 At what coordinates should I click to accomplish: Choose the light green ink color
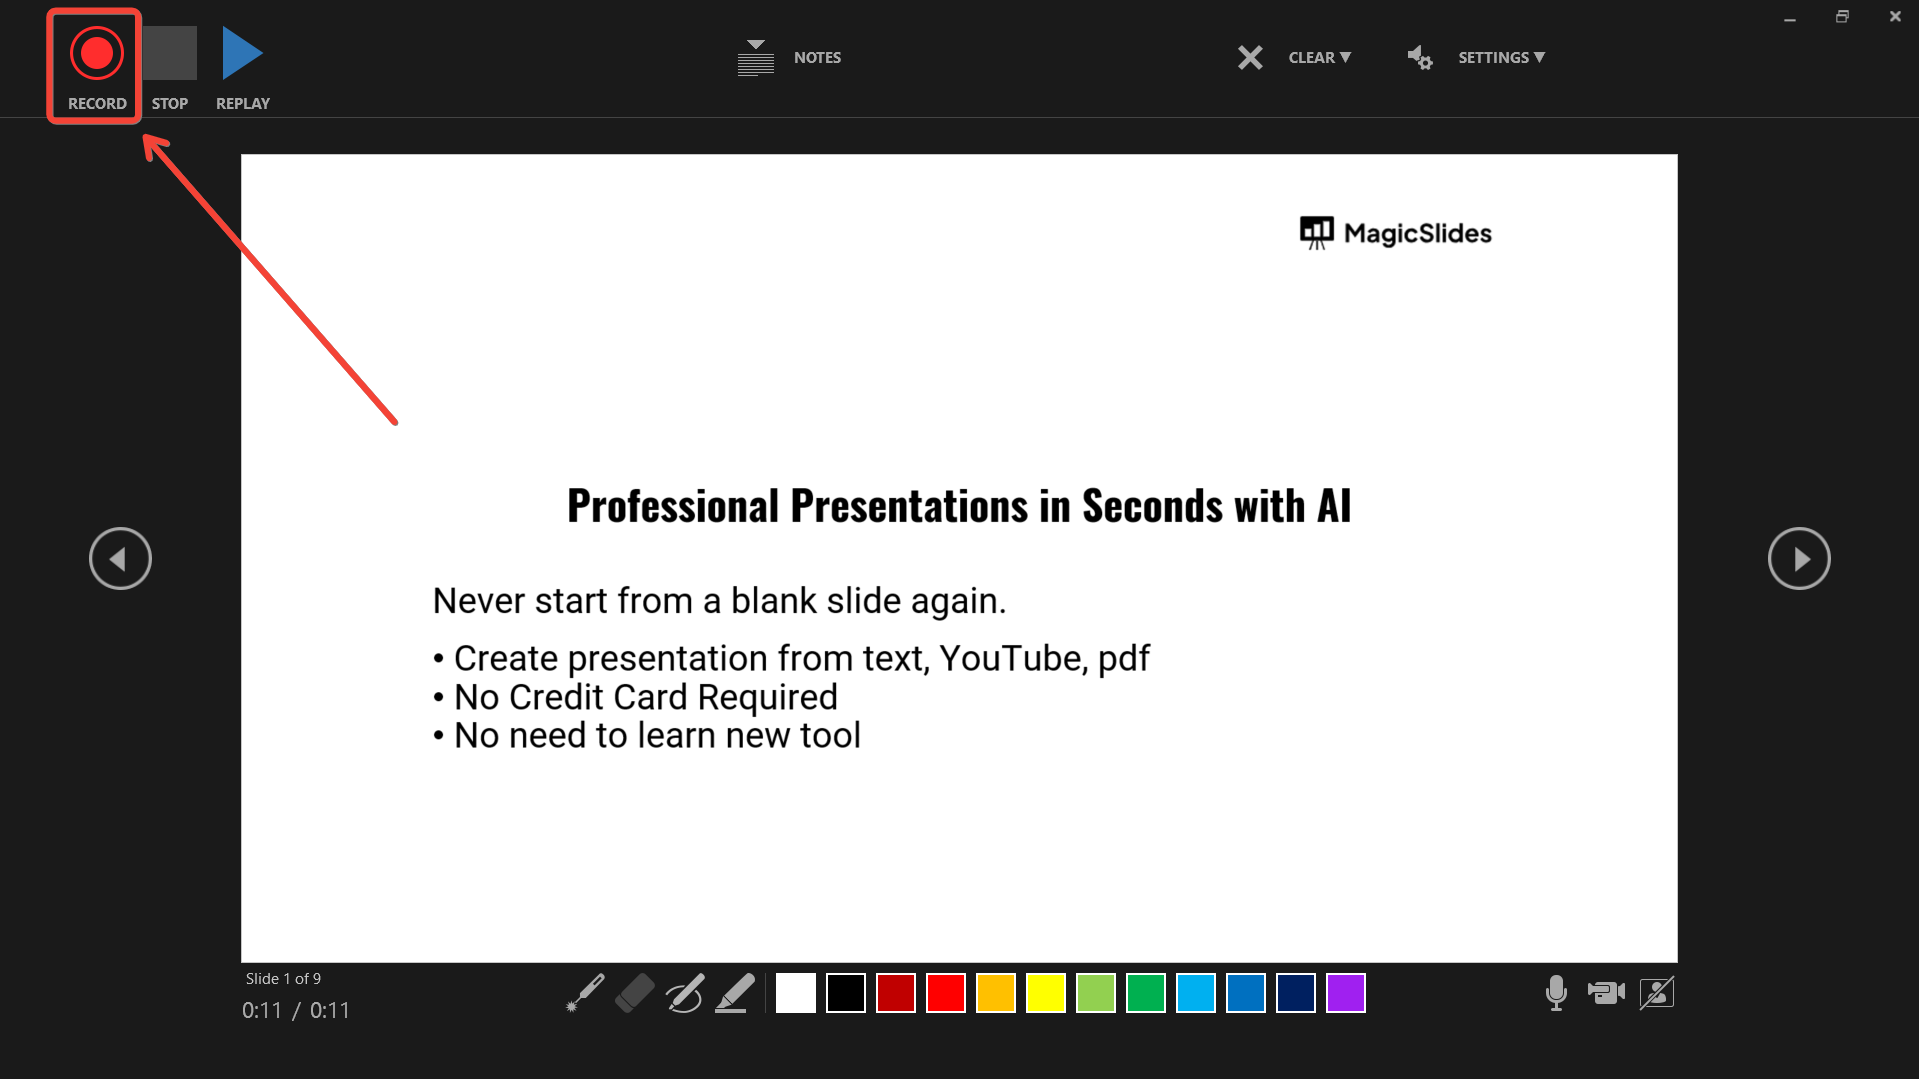[x=1096, y=994]
